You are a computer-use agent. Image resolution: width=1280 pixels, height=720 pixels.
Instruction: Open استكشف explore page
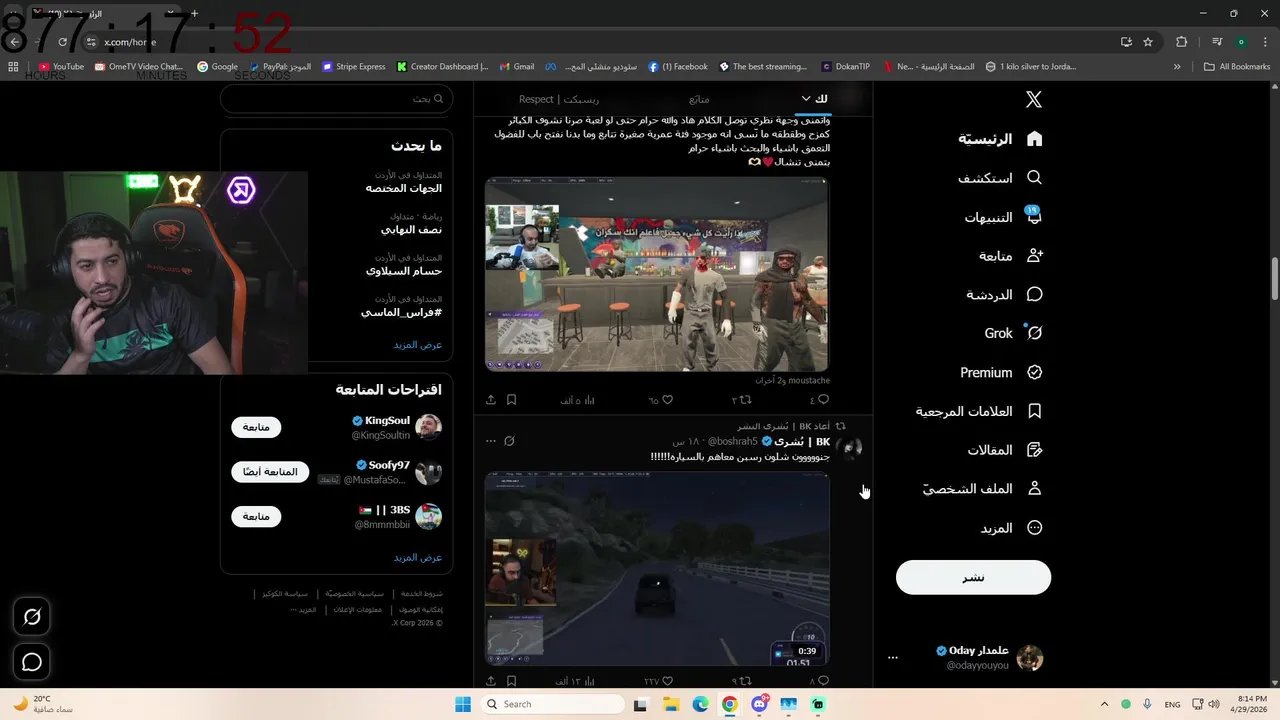click(x=1001, y=178)
